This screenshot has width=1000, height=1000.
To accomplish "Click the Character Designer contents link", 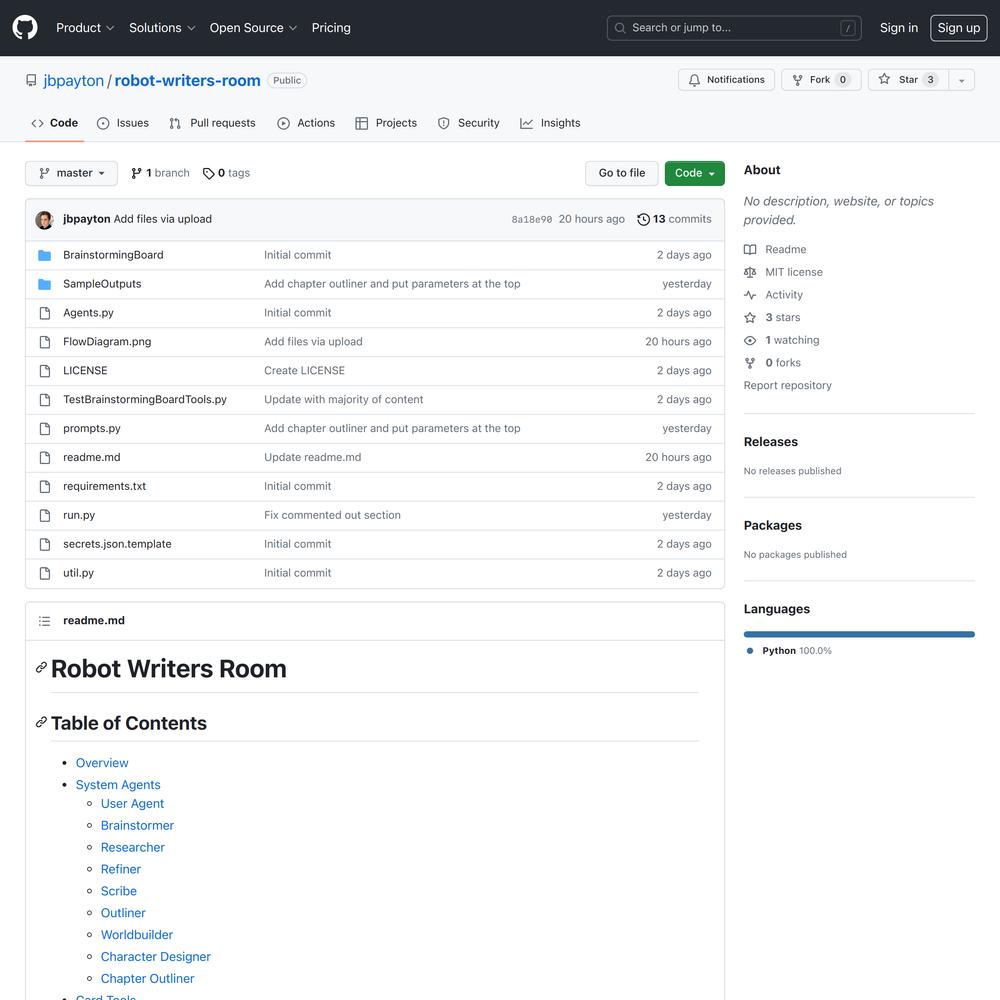I will coord(156,957).
